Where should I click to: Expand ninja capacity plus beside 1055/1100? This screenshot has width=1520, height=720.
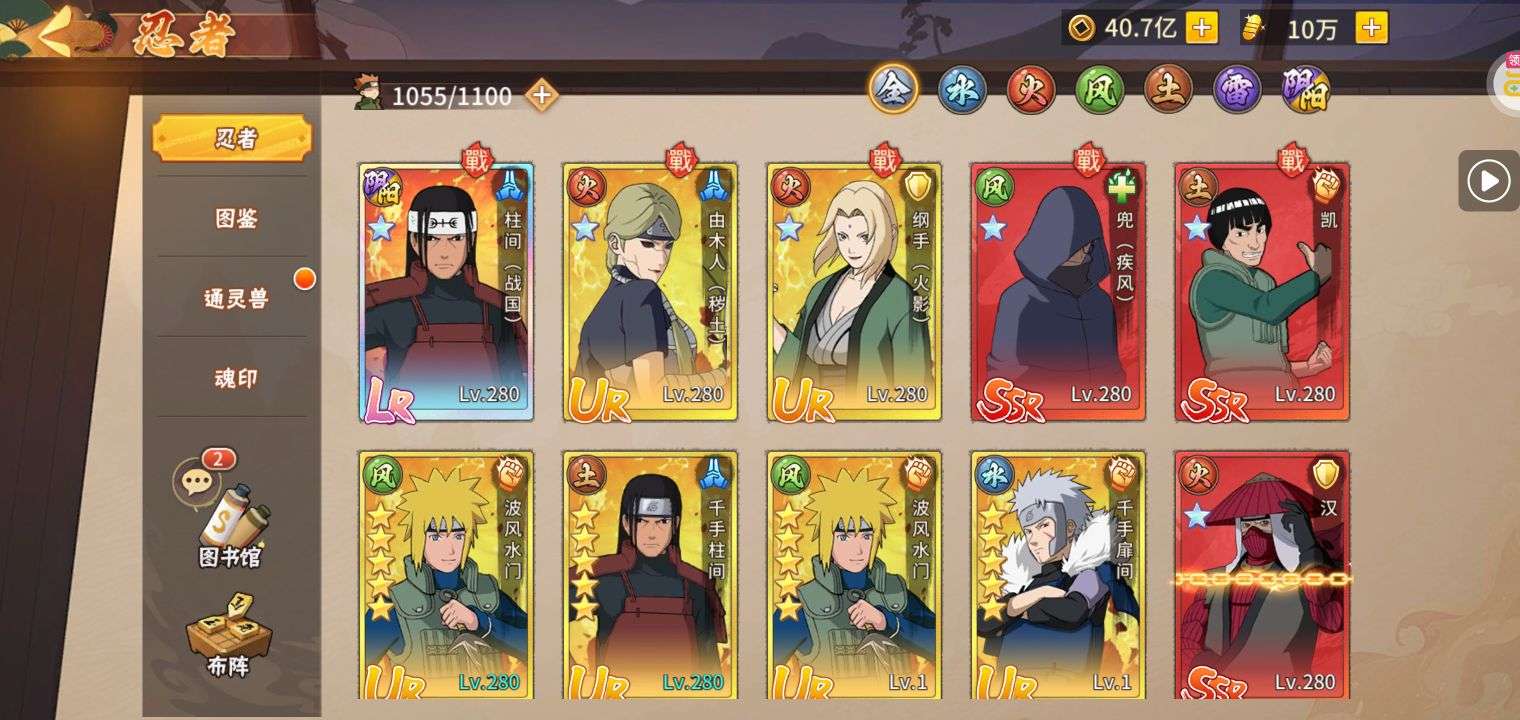point(541,96)
